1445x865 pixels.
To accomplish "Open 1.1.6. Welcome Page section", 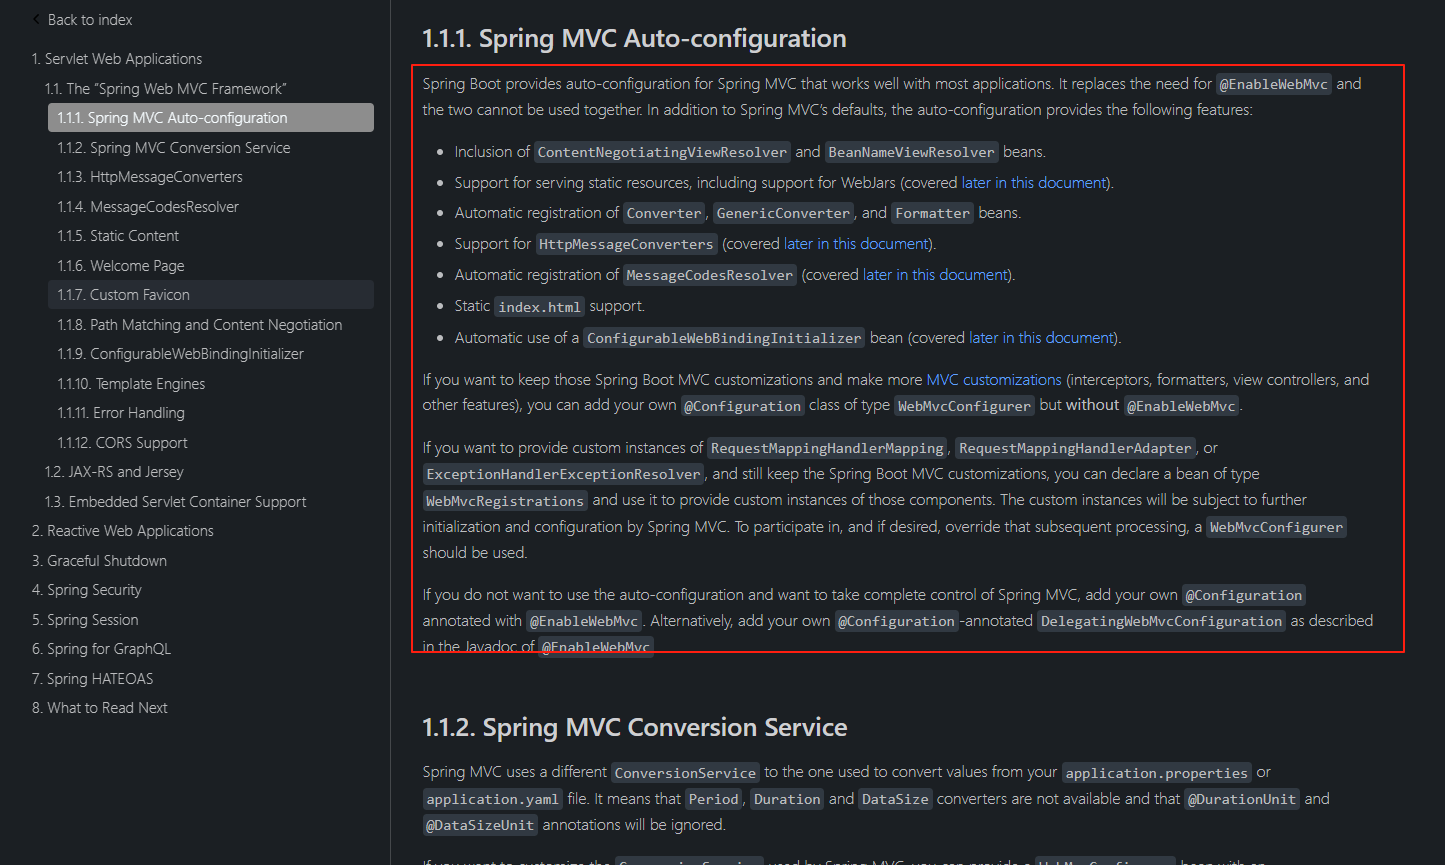I will pyautogui.click(x=121, y=266).
